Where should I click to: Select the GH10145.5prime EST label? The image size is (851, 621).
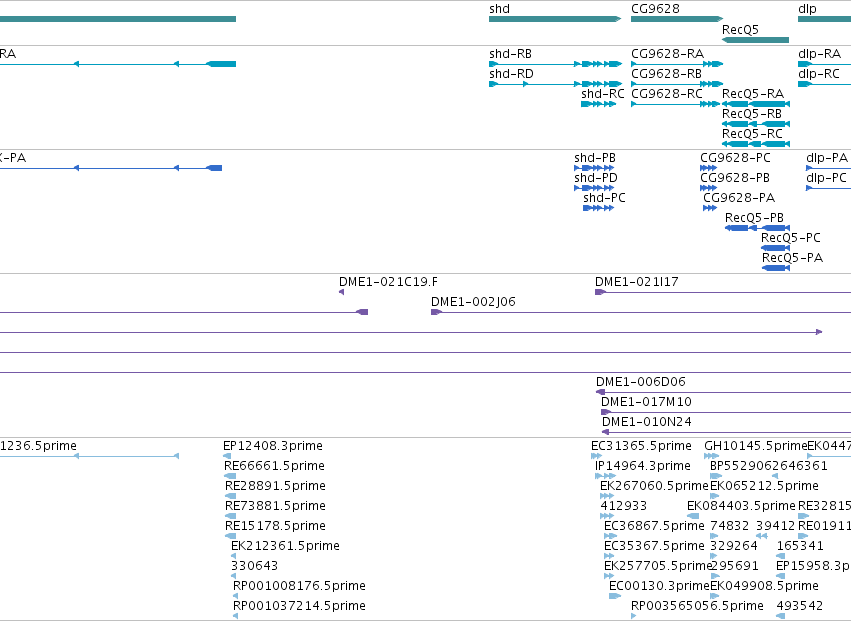755,446
